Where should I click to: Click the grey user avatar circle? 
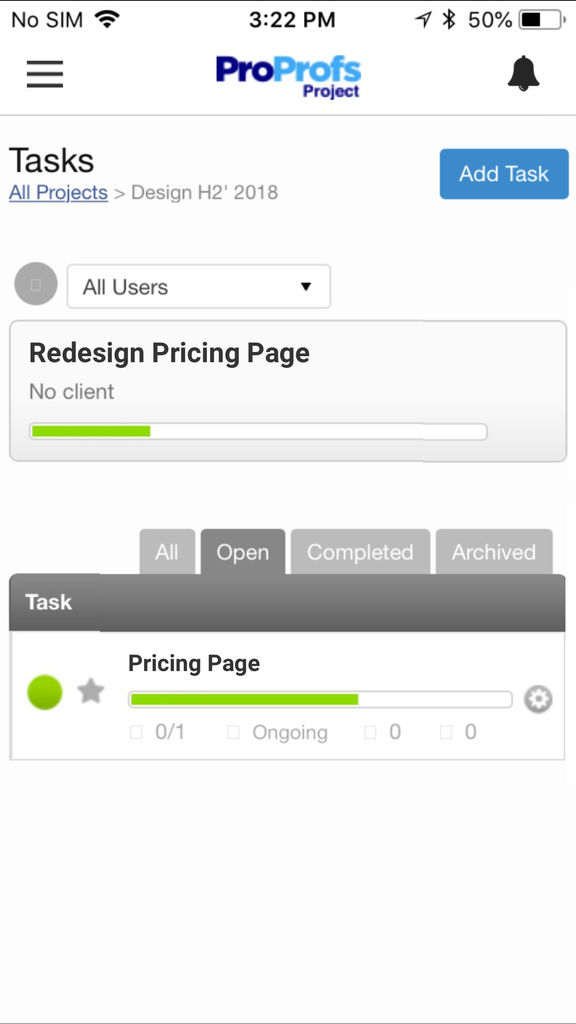coord(36,284)
